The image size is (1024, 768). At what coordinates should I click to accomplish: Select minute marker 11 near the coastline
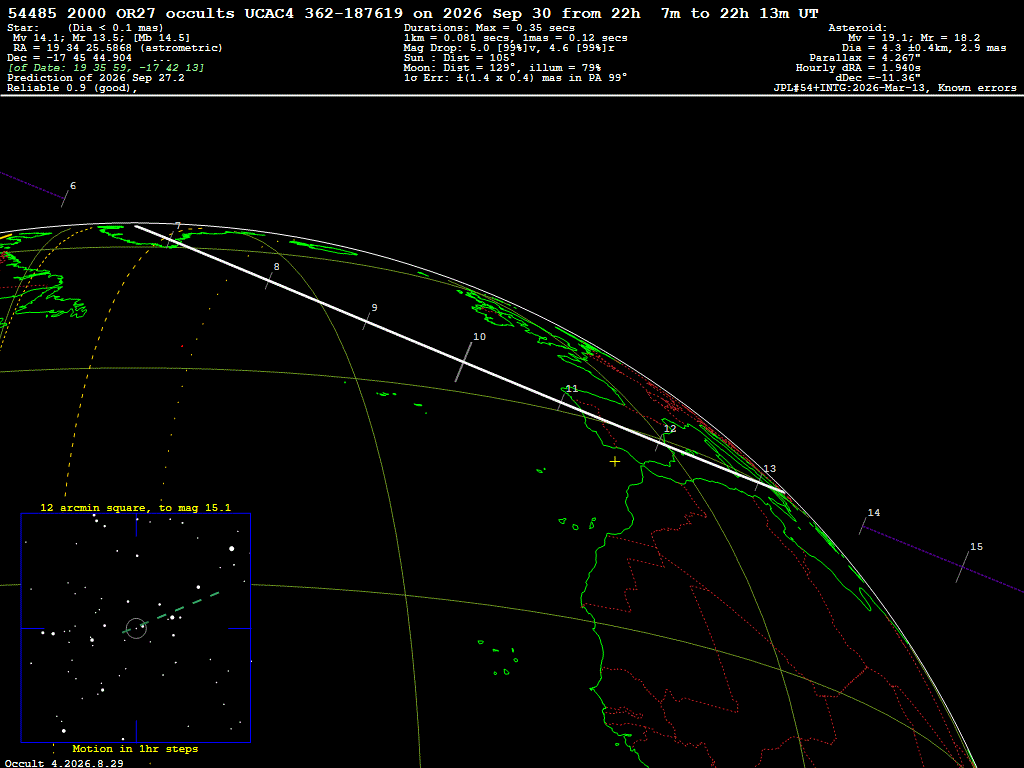tap(571, 389)
